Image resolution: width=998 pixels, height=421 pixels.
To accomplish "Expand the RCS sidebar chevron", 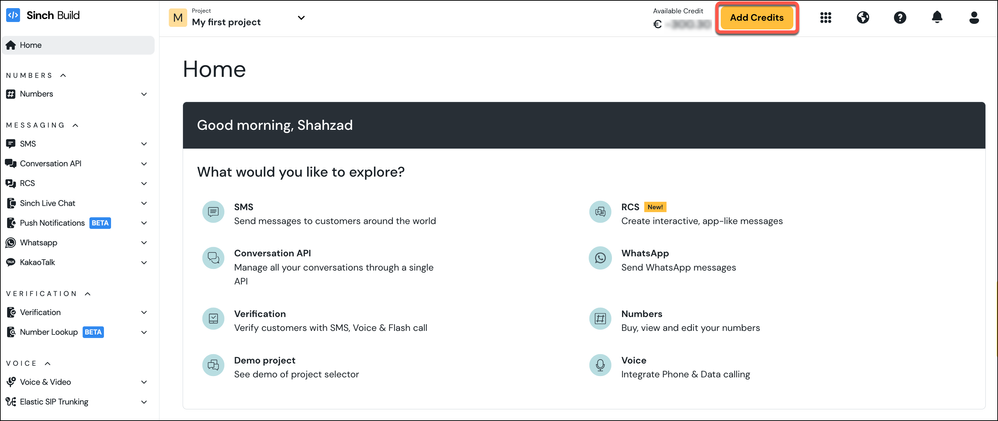I will [144, 183].
